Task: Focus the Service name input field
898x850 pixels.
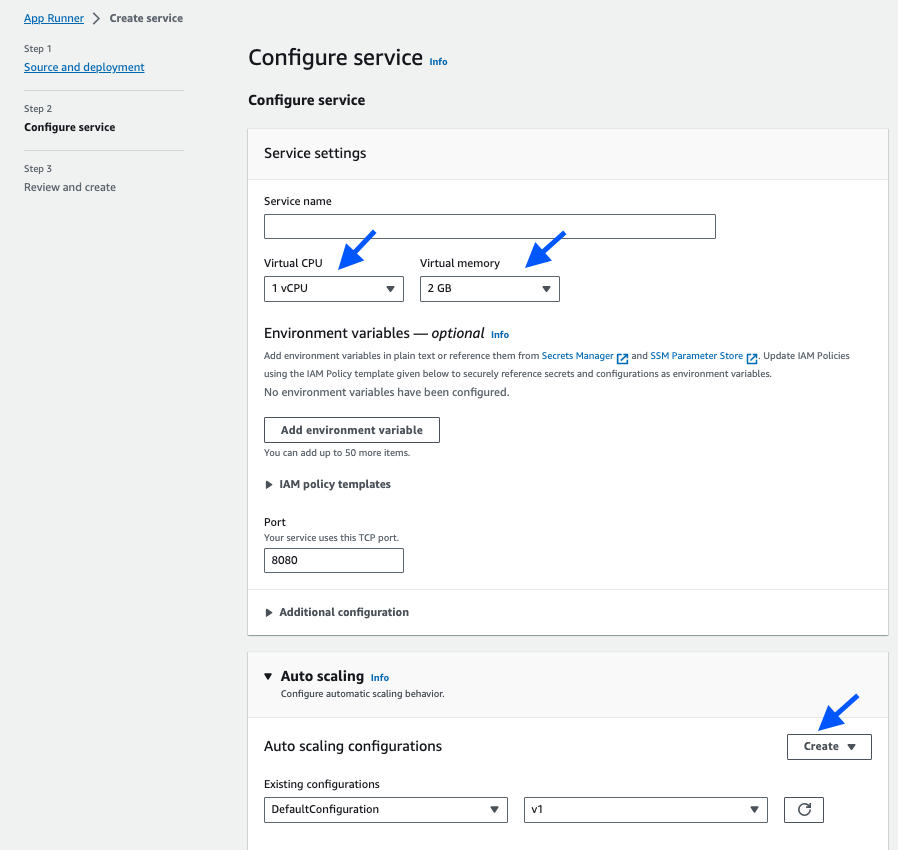Action: (490, 226)
